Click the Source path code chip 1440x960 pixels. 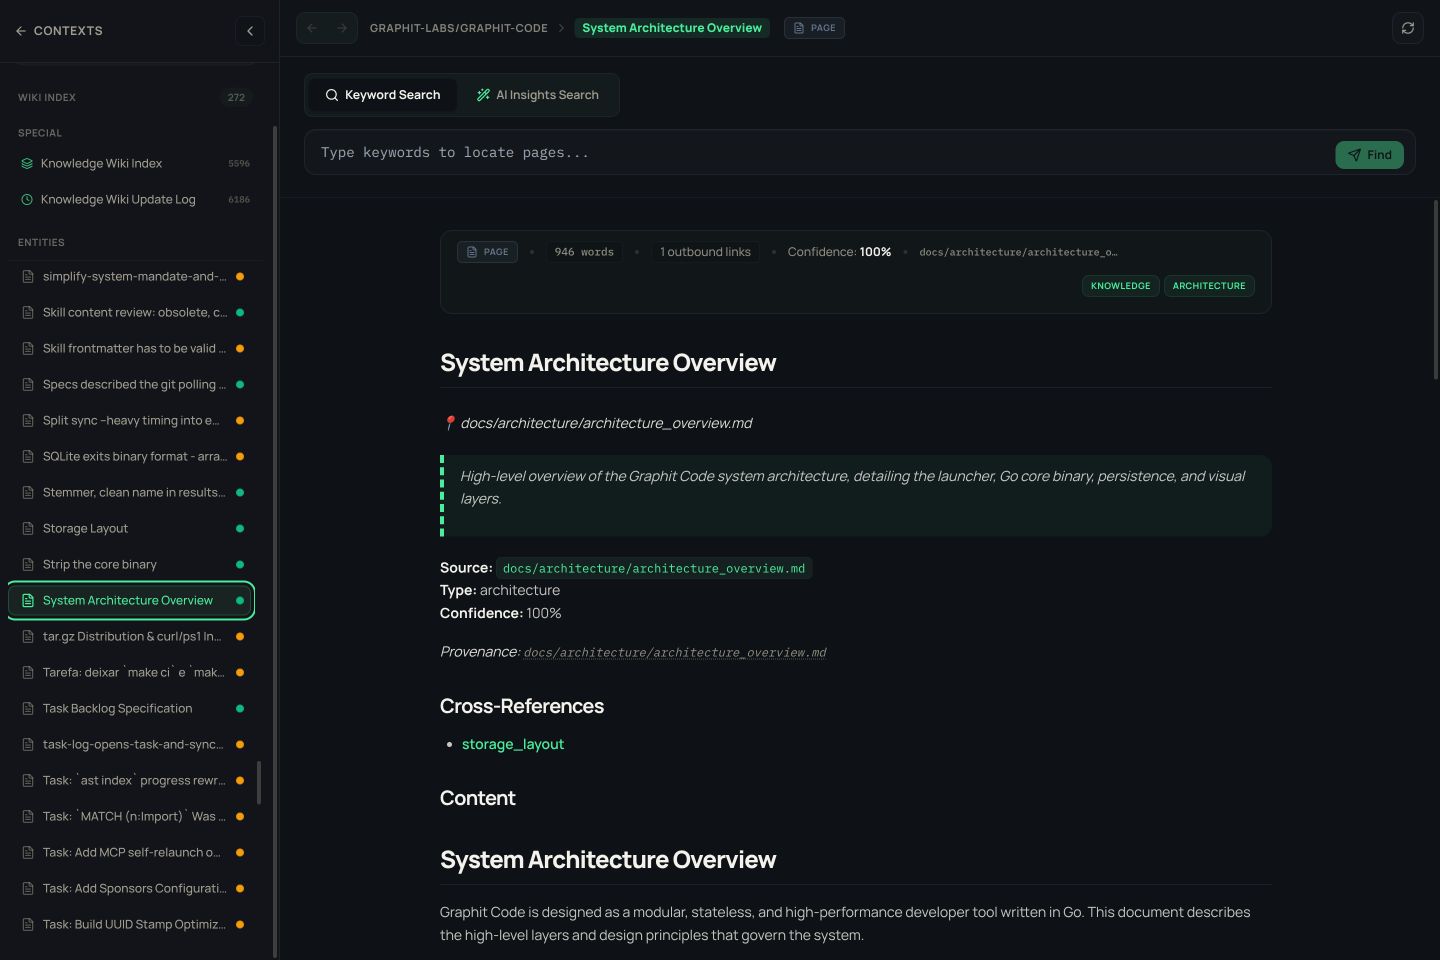pos(654,568)
